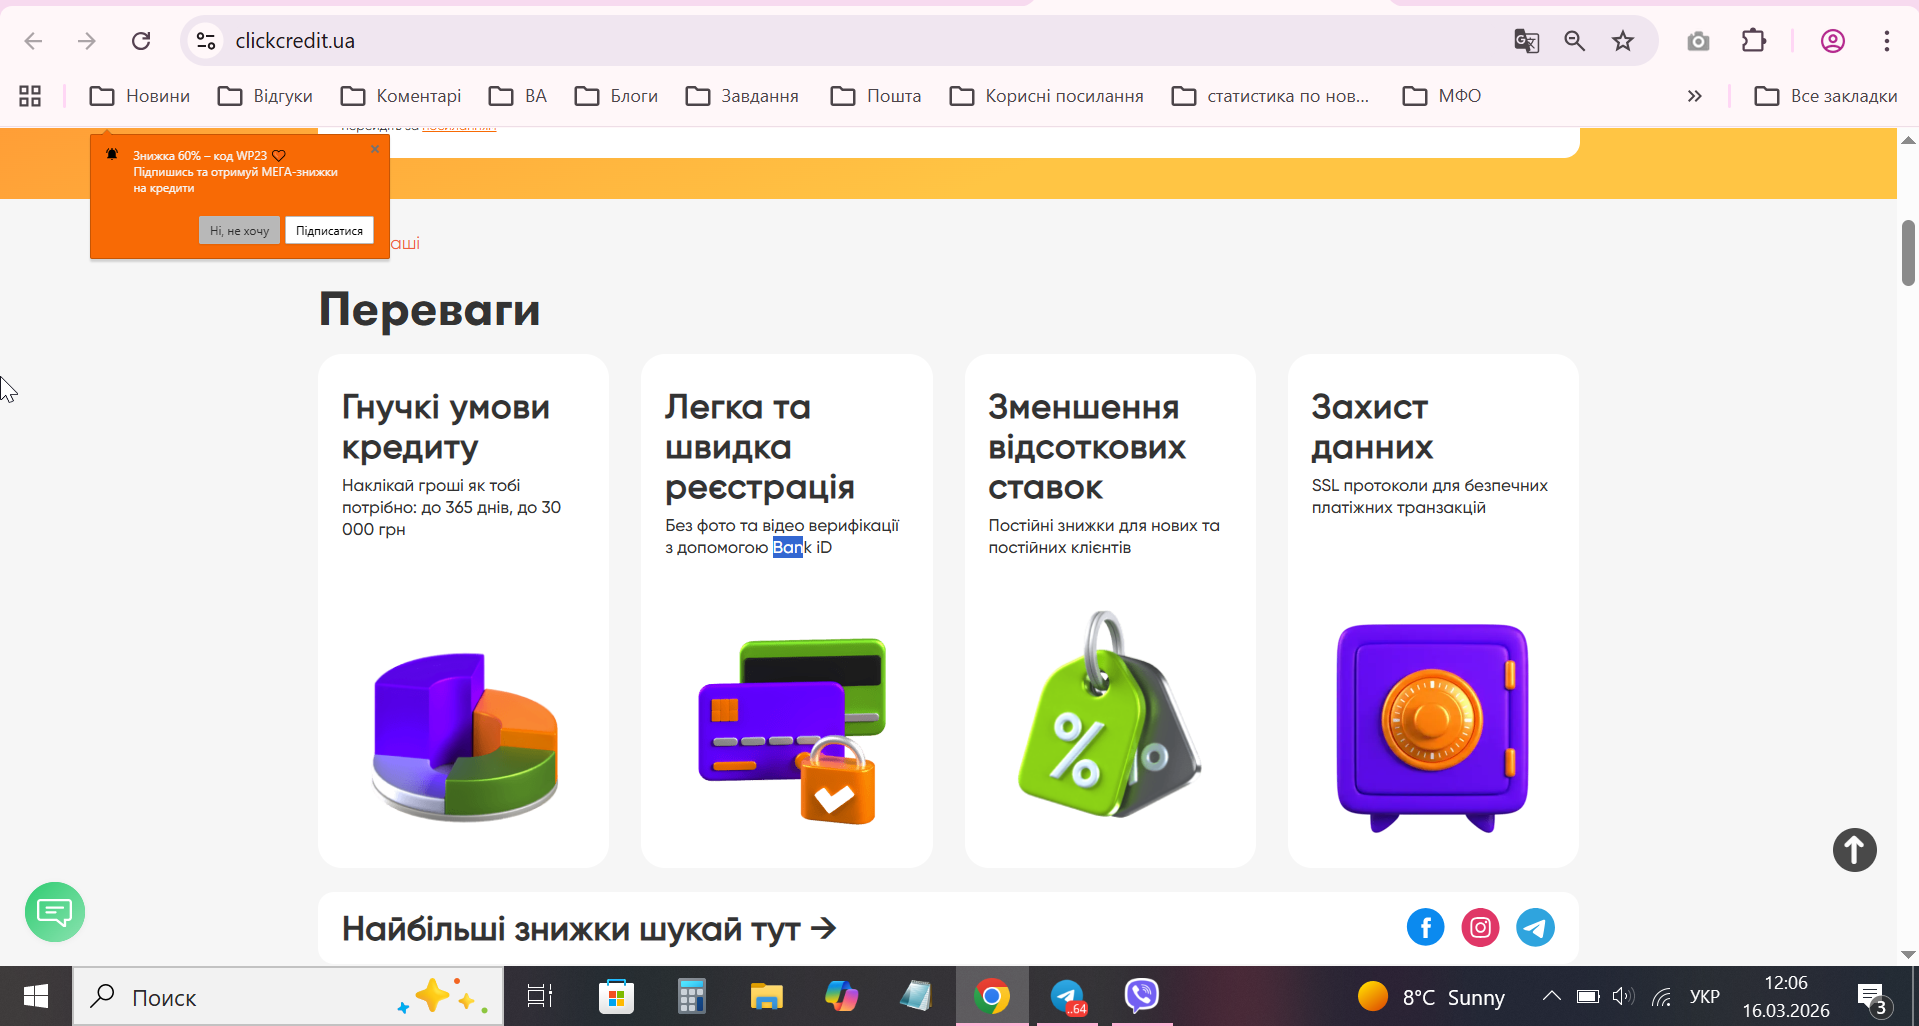
Task: Click the Google Translate page icon
Action: point(1526,41)
